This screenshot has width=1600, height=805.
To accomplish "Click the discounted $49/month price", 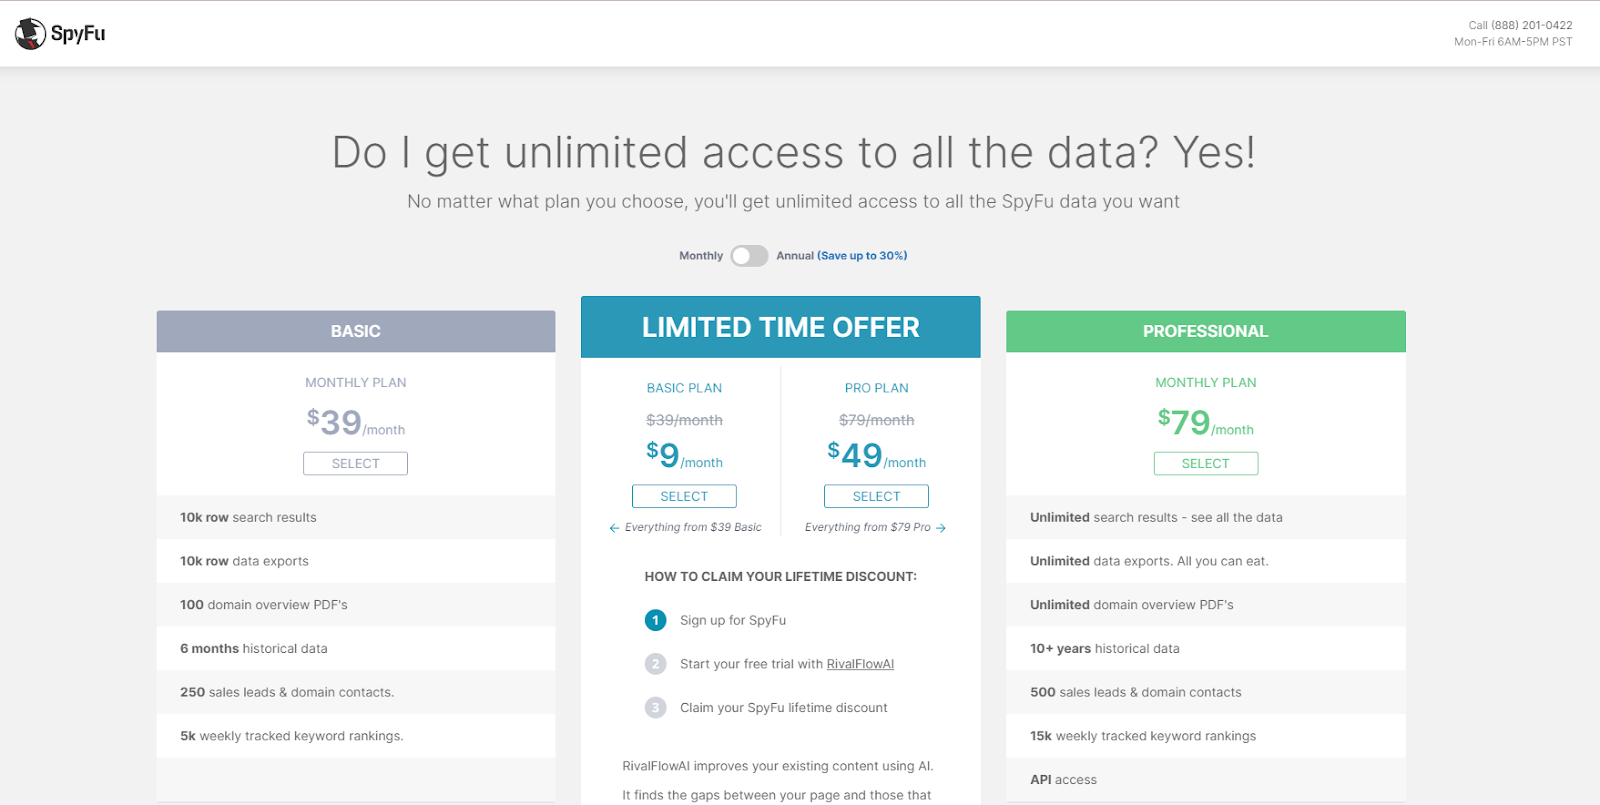I will pyautogui.click(x=876, y=456).
